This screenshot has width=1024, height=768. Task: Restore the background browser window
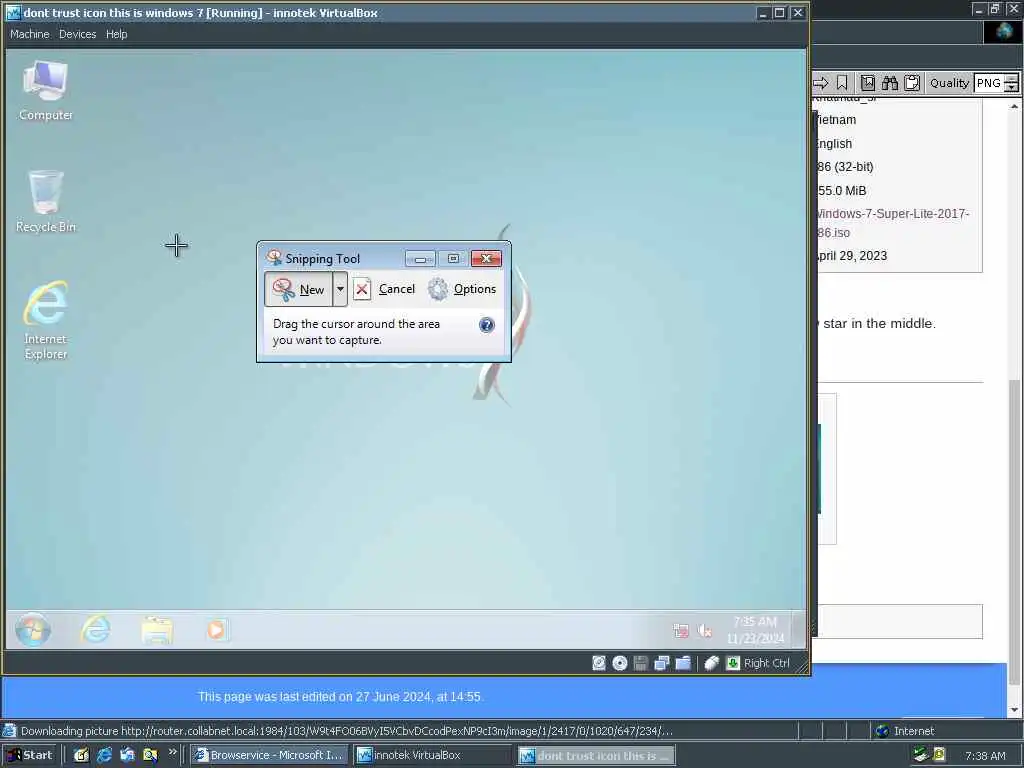pos(995,9)
